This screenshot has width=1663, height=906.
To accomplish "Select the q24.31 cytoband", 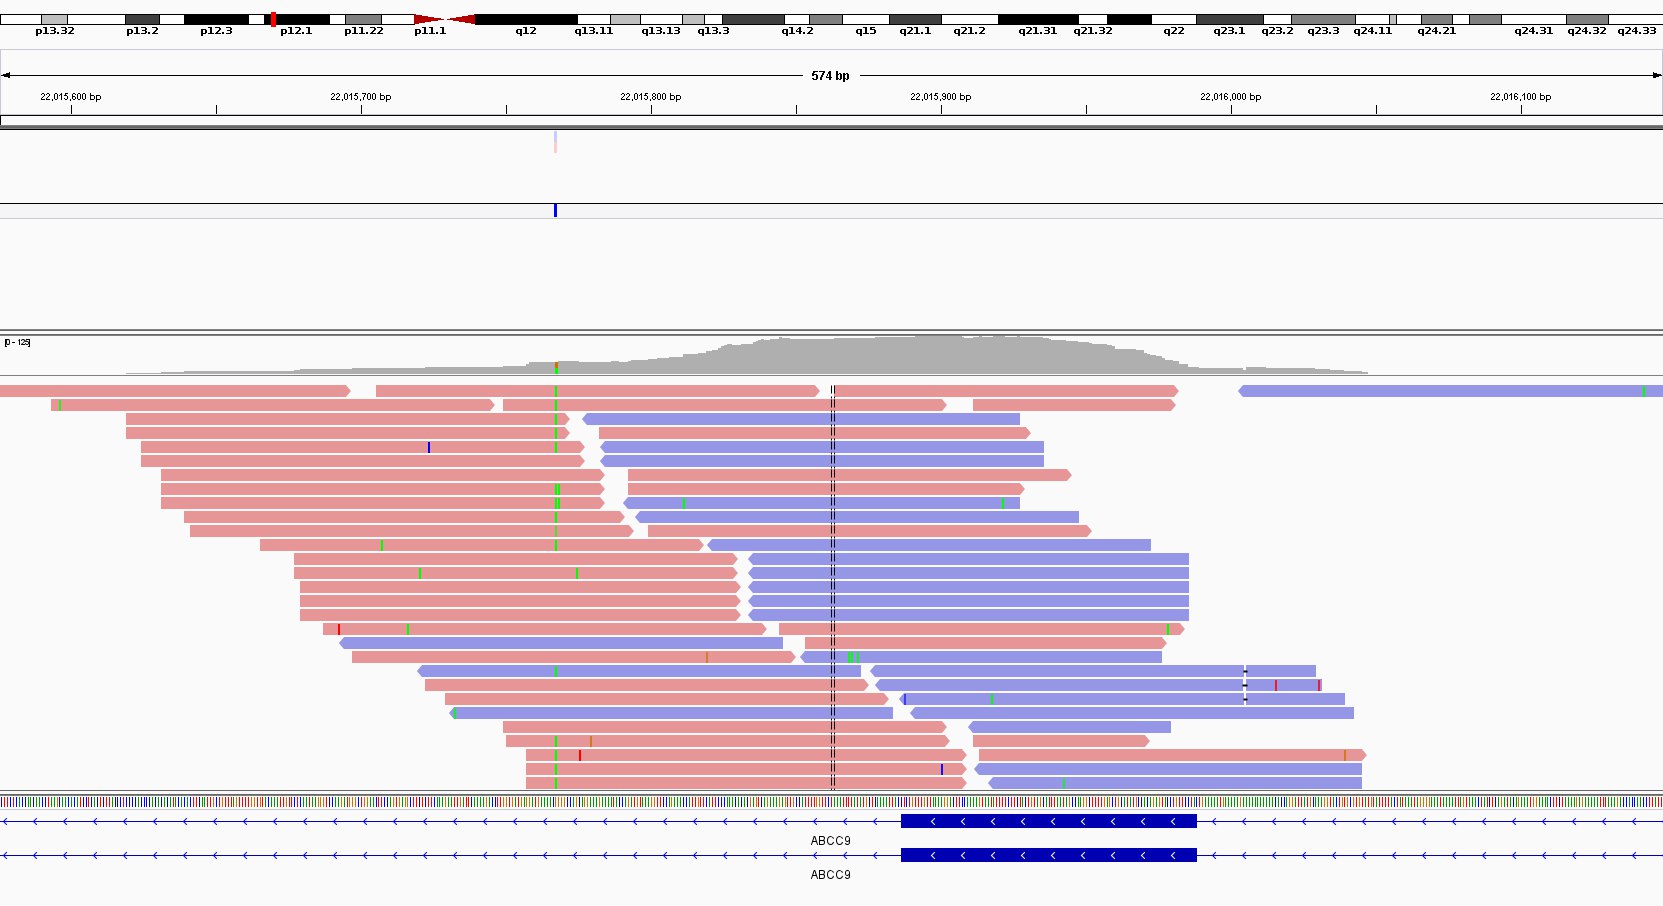I will click(1534, 19).
